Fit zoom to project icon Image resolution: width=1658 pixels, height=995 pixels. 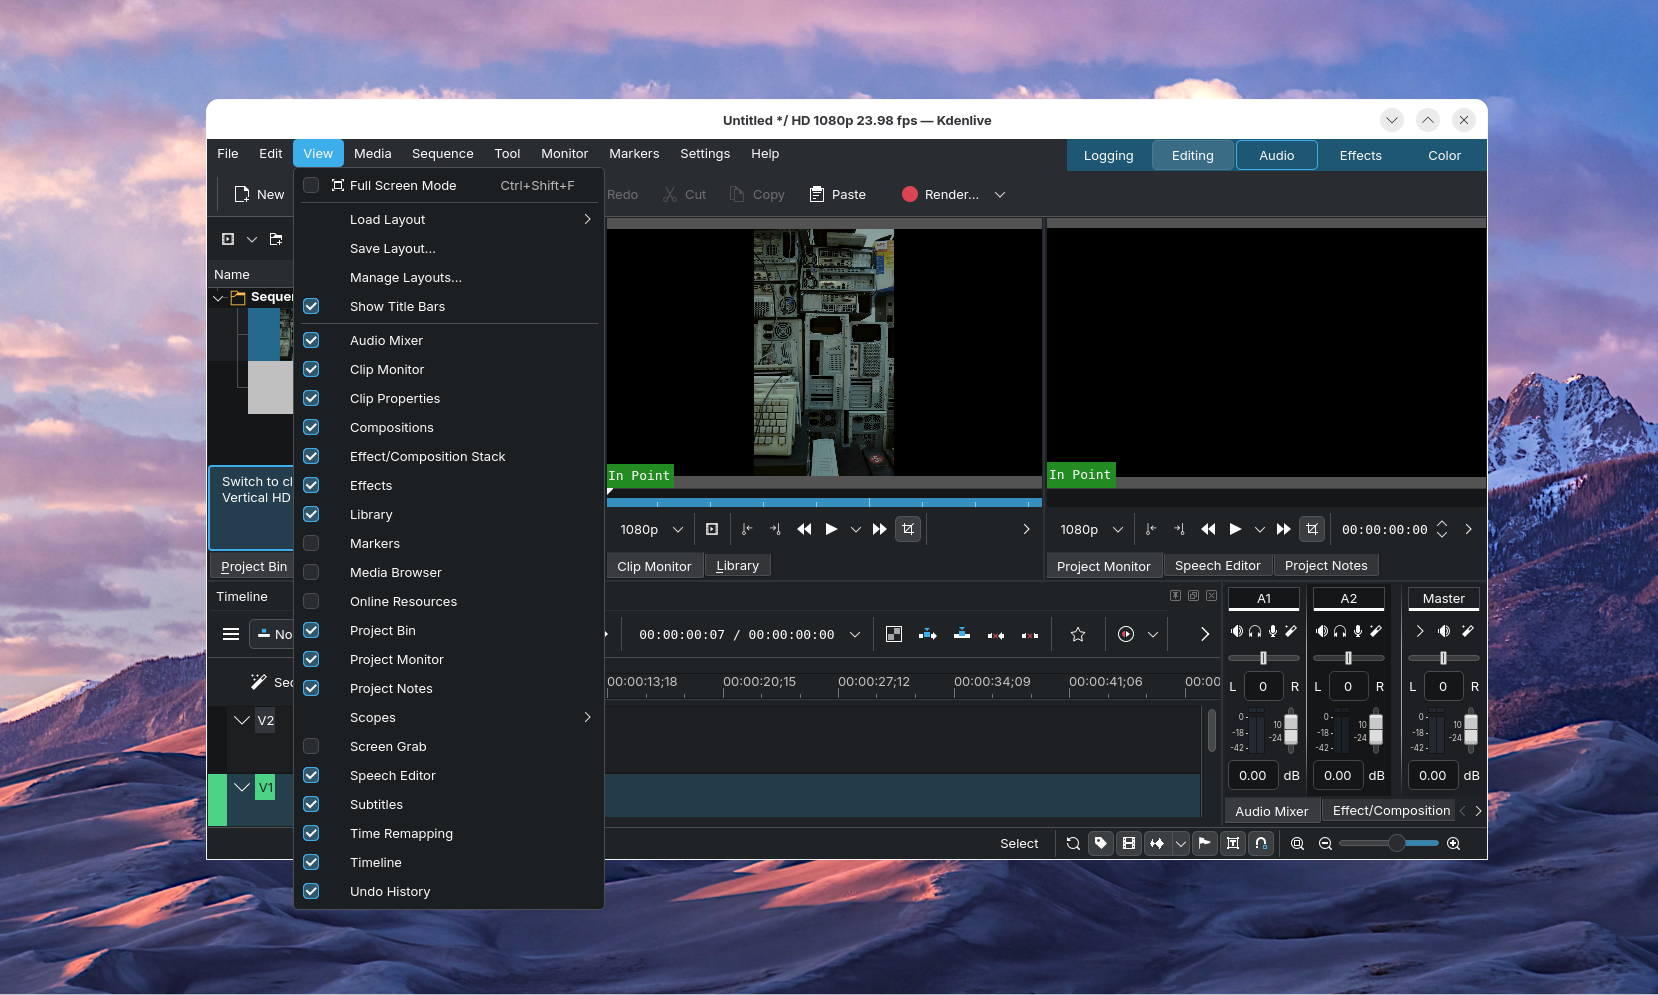(x=1298, y=843)
